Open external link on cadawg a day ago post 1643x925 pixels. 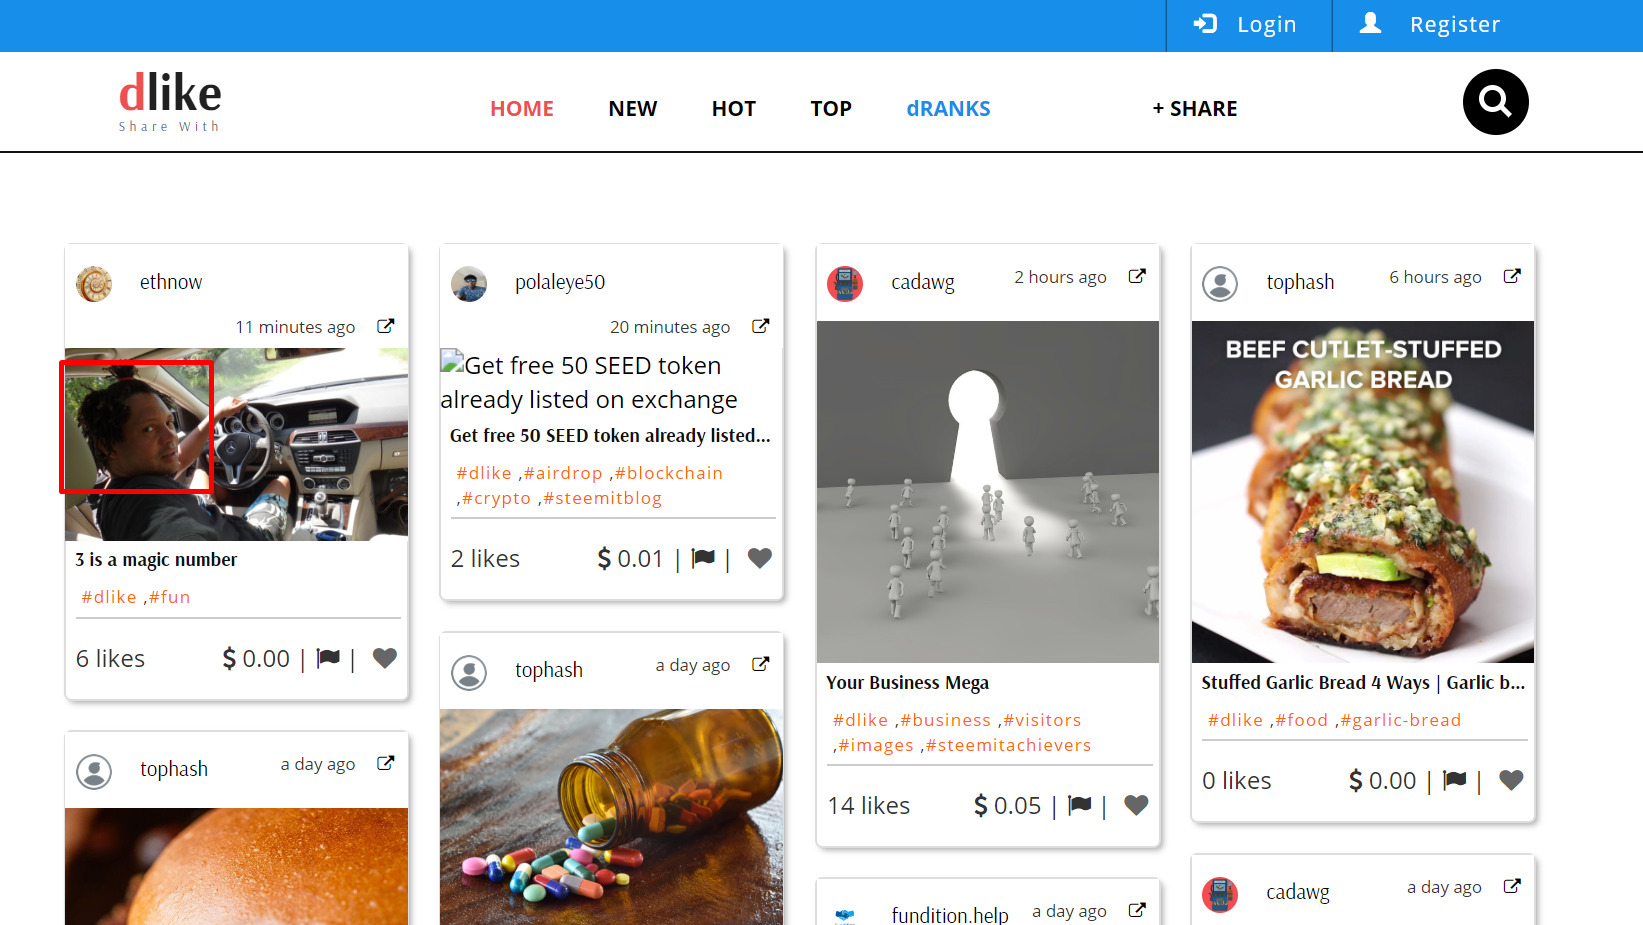click(x=1512, y=886)
